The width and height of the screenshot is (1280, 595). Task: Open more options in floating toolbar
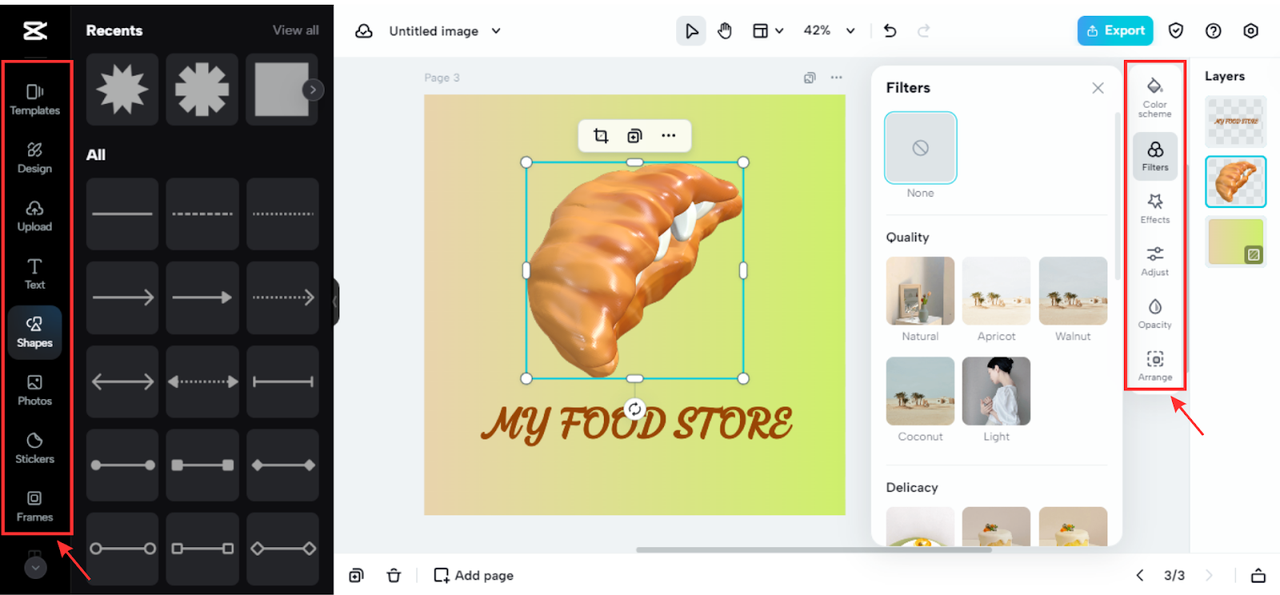tap(668, 136)
